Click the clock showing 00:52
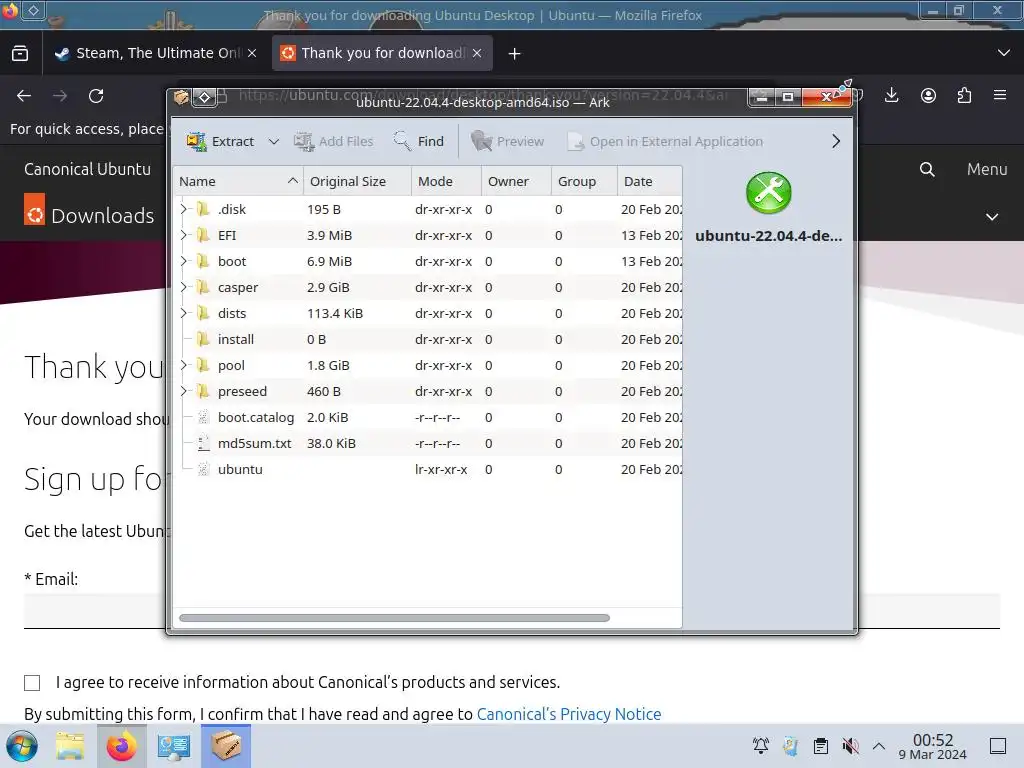 (933, 746)
